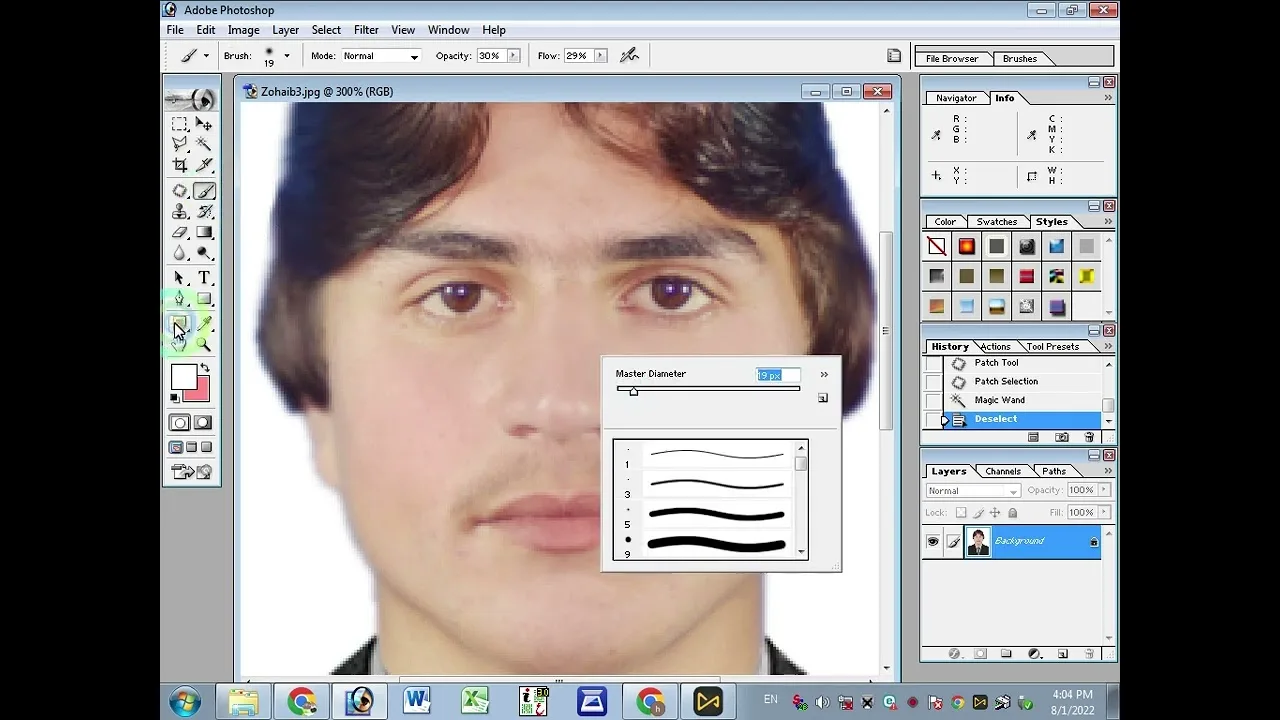
Task: Click the delete icon in the History palette
Action: click(x=1088, y=437)
